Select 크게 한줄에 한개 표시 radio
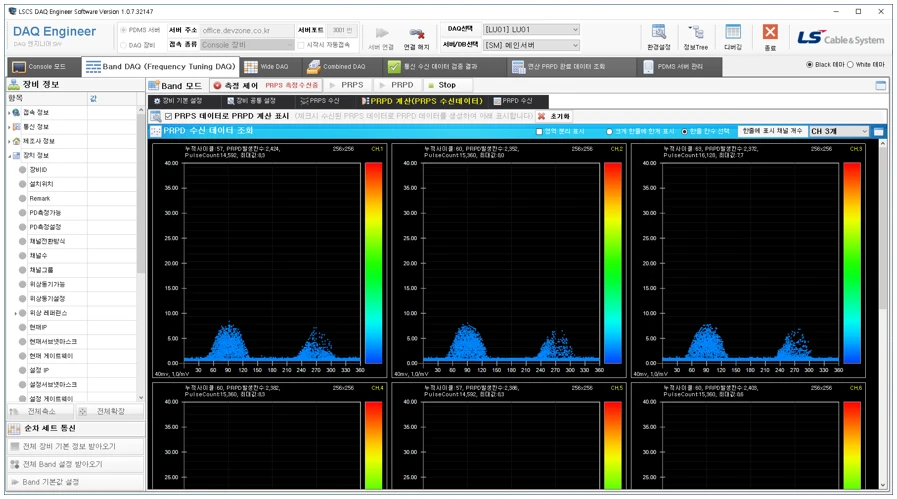The image size is (897, 499). click(x=609, y=132)
